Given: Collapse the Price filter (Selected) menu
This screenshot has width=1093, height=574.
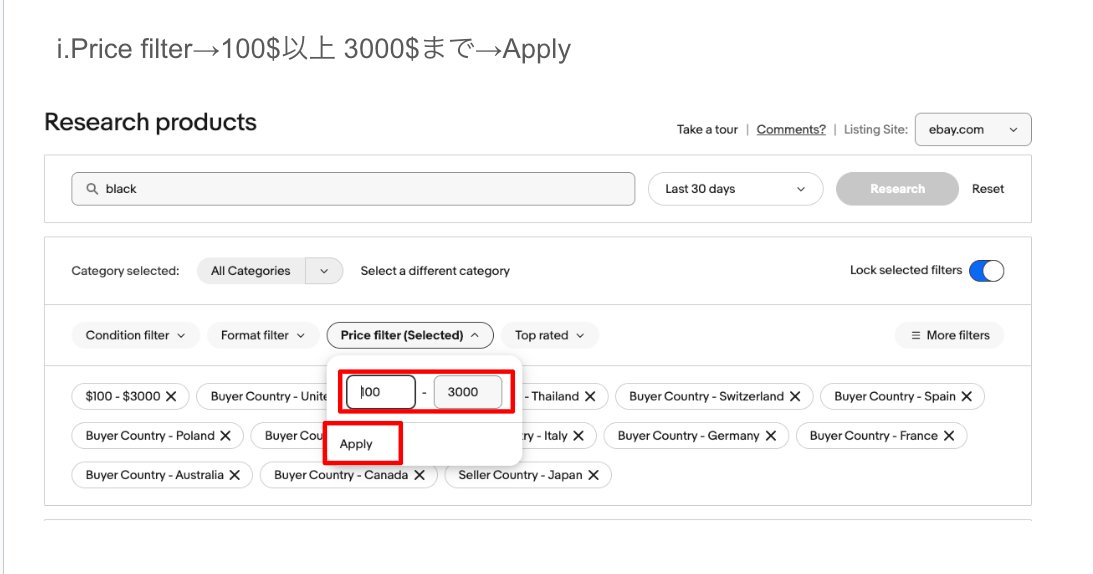Looking at the screenshot, I should [409, 336].
